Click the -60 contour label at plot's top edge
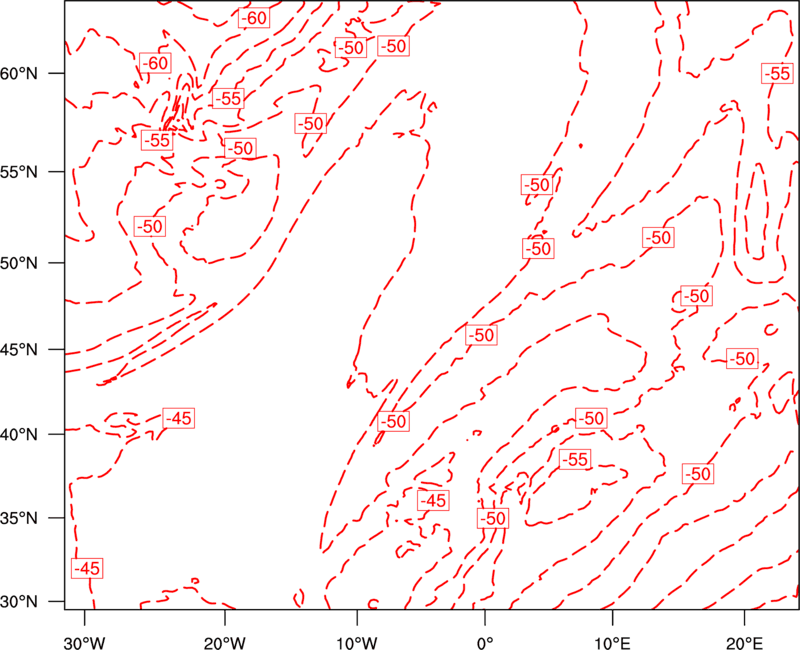The image size is (800, 650). pyautogui.click(x=254, y=18)
